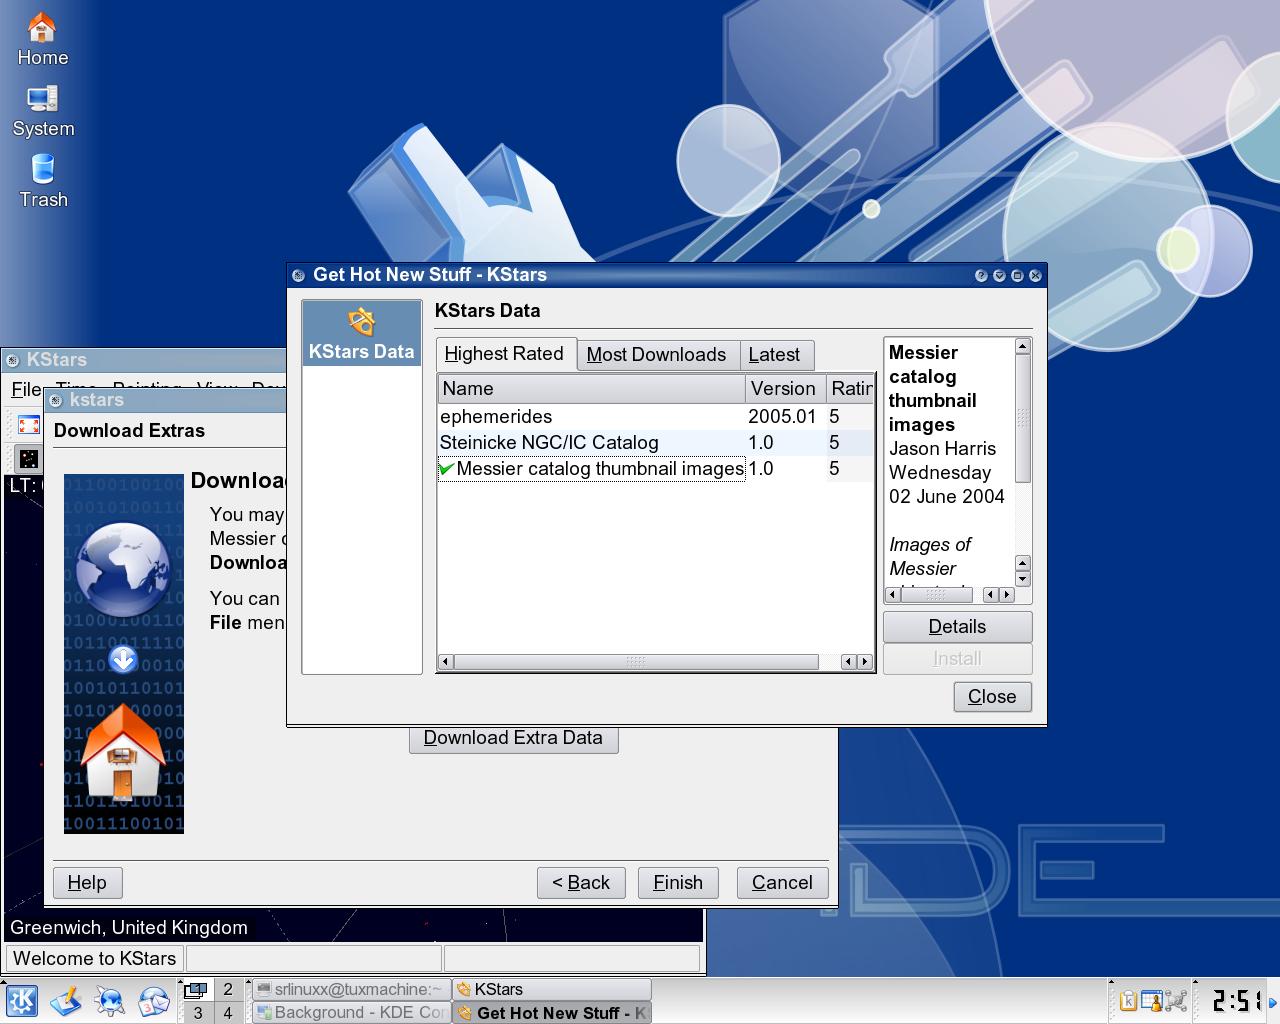Open the File menu in KStars window
1280x1024 pixels.
tap(26, 389)
